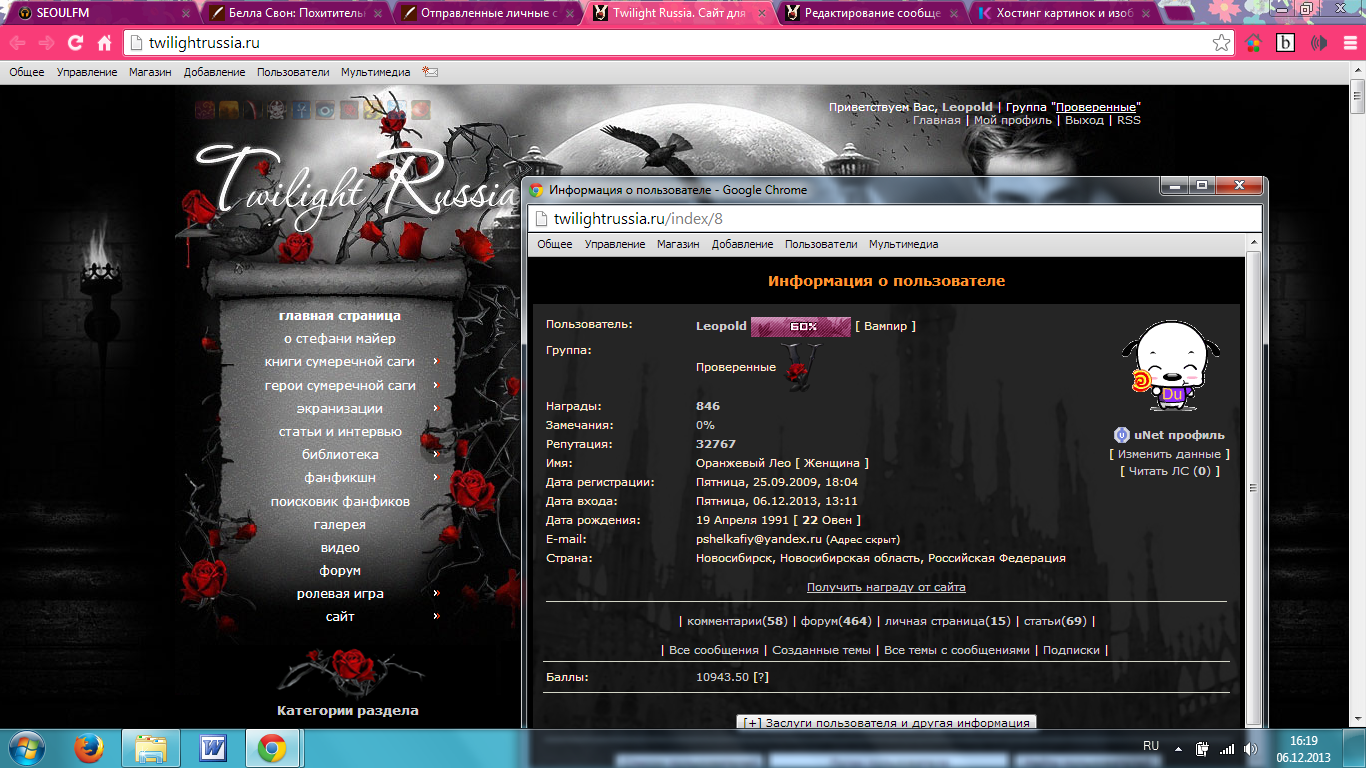The height and width of the screenshot is (768, 1366).
Task: Open the Windows Start button
Action: click(x=26, y=748)
